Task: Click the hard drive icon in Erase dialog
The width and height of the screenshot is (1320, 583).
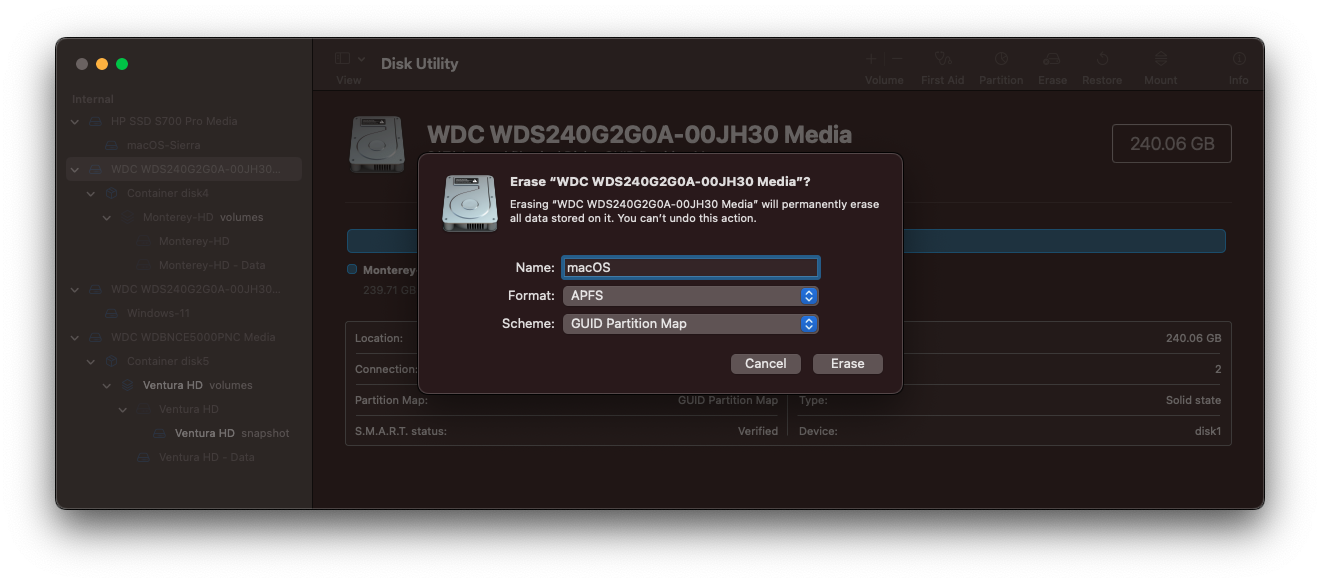Action: coord(470,203)
